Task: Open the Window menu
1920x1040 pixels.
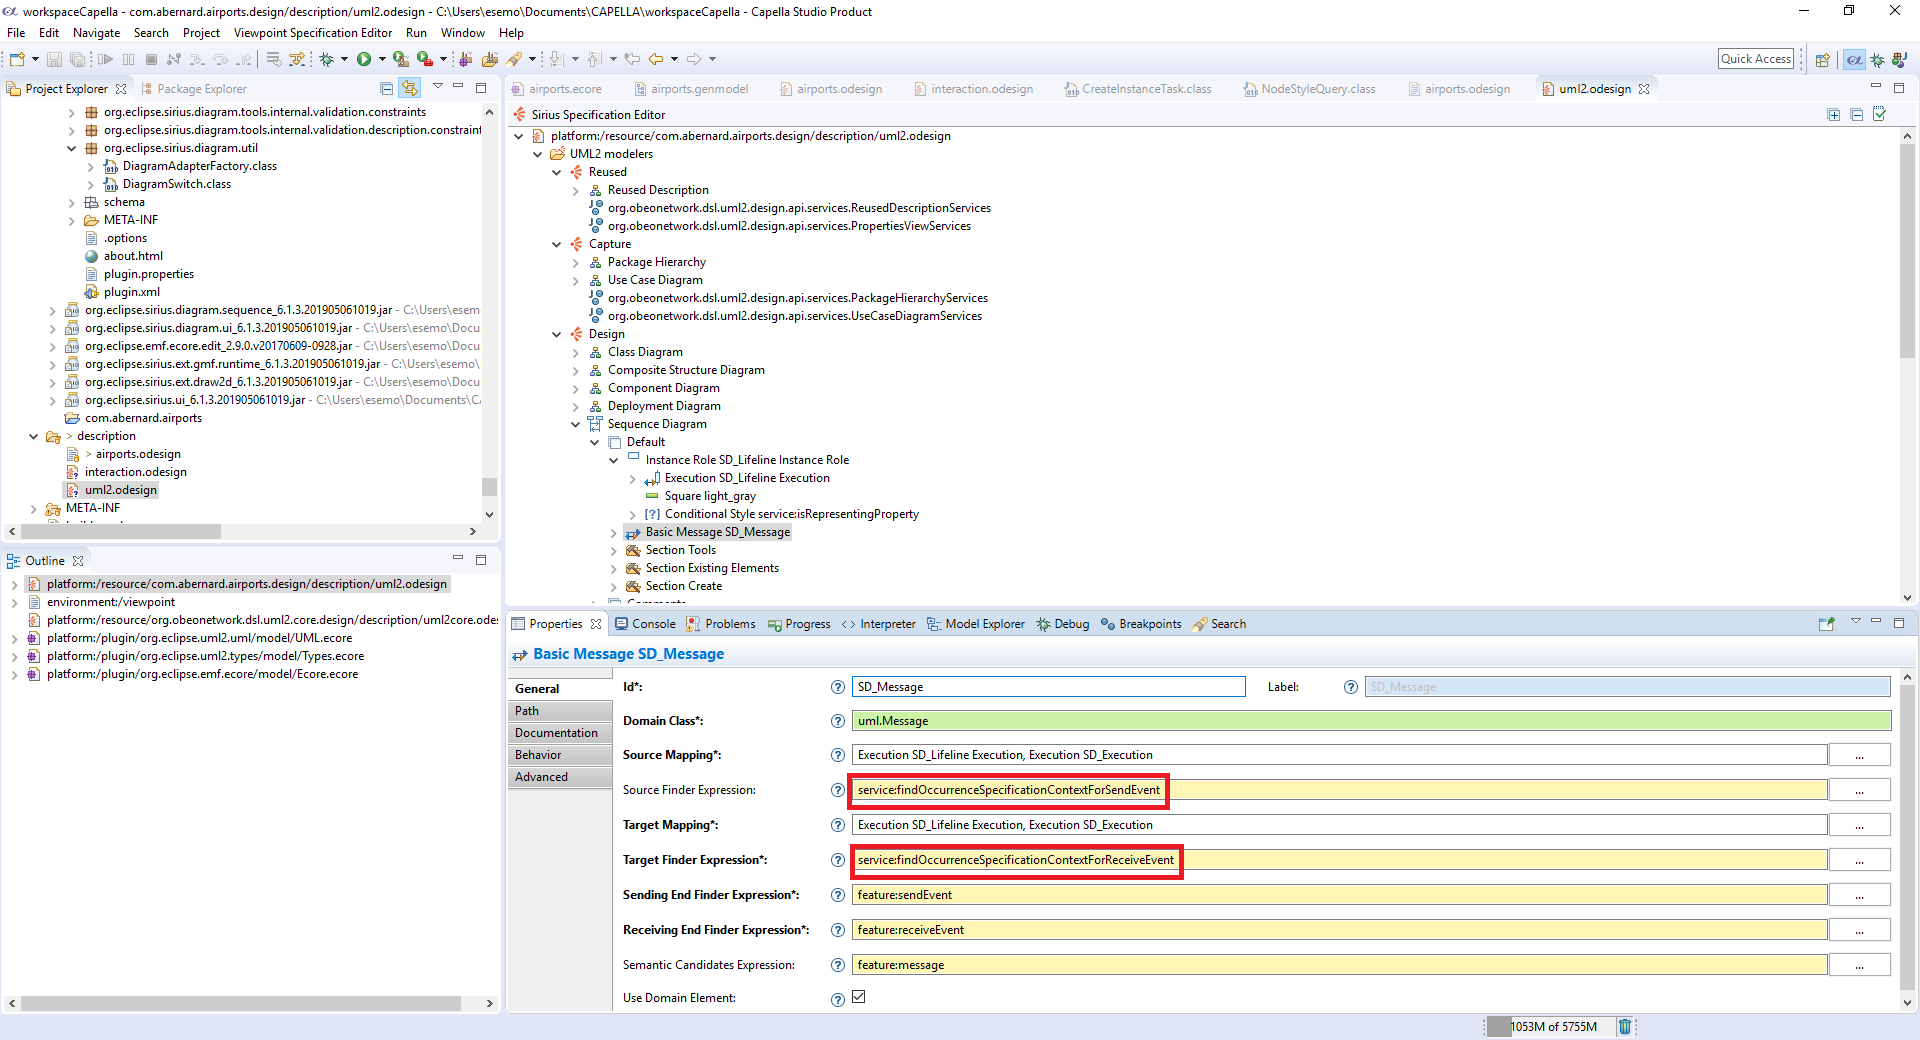Action: tap(463, 33)
